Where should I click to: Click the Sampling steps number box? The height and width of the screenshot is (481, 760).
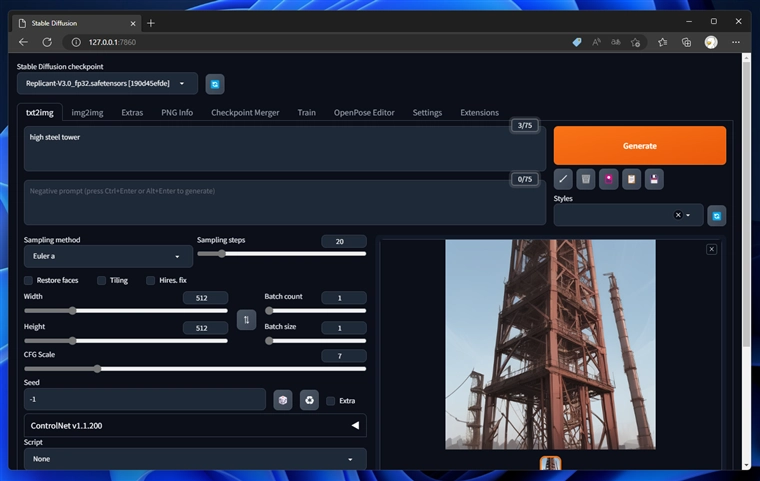344,241
